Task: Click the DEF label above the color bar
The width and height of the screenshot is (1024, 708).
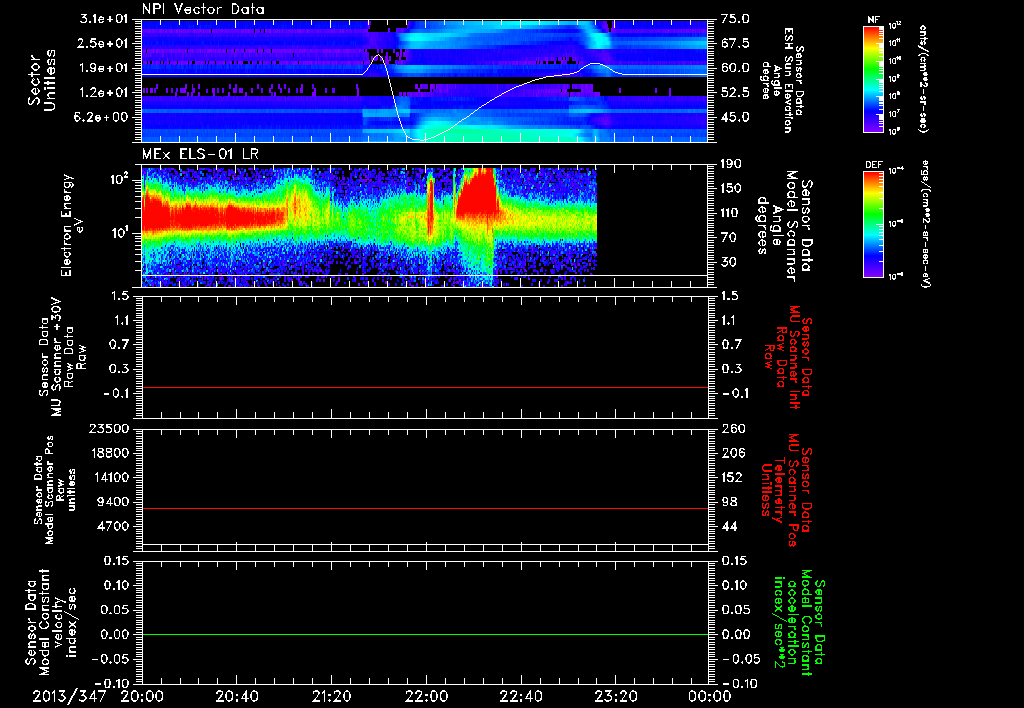Action: [x=874, y=165]
